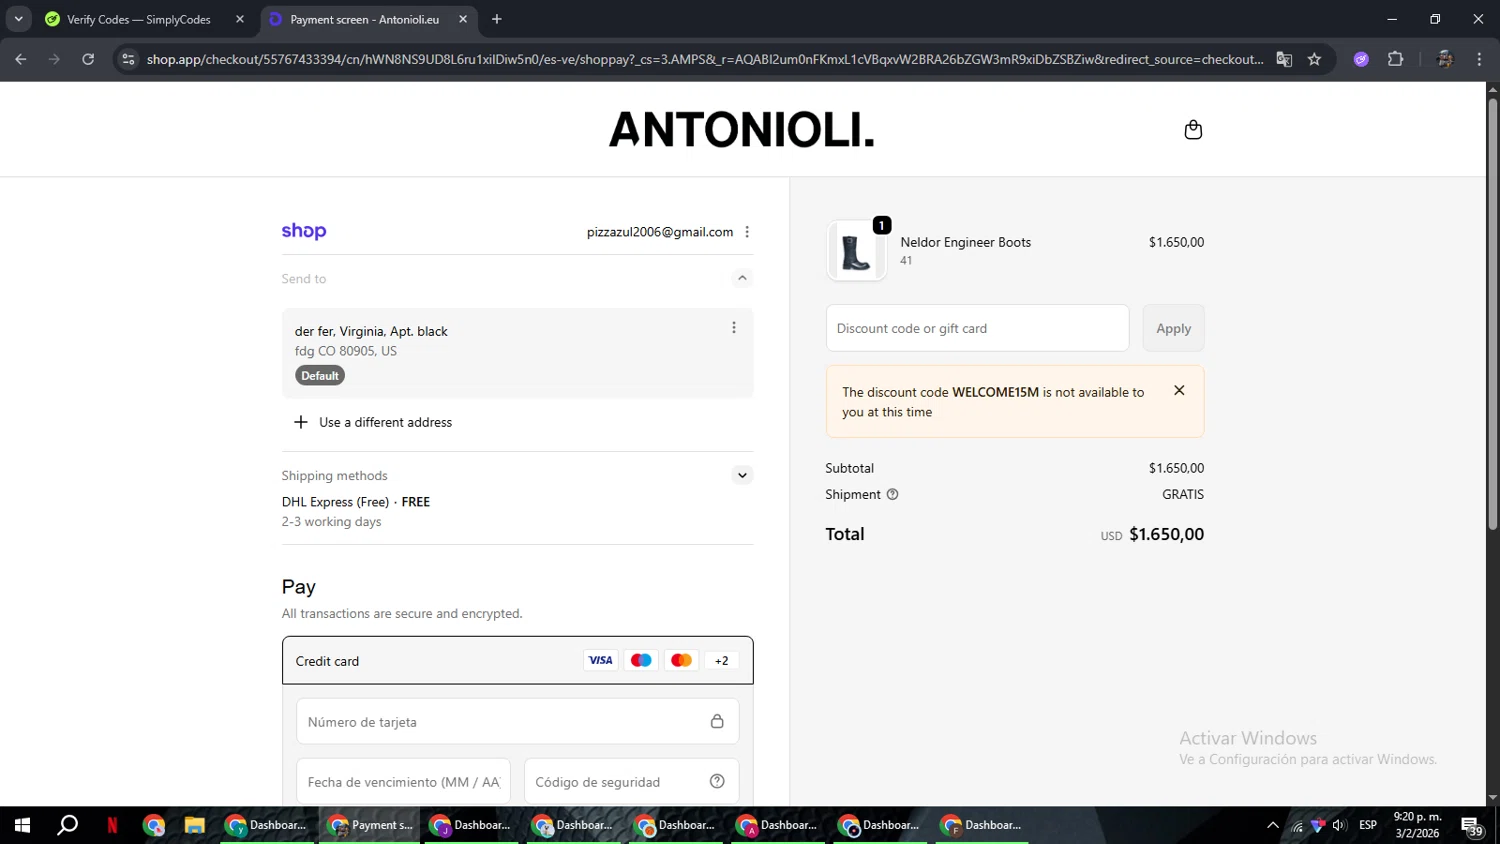Click the ESP language indicator
This screenshot has width=1500, height=844.
pyautogui.click(x=1368, y=825)
